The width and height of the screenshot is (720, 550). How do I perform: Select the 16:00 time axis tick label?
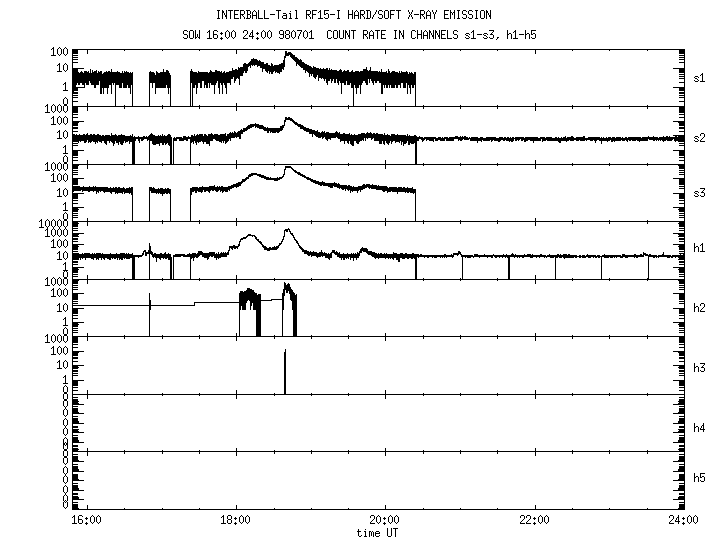click(x=86, y=520)
